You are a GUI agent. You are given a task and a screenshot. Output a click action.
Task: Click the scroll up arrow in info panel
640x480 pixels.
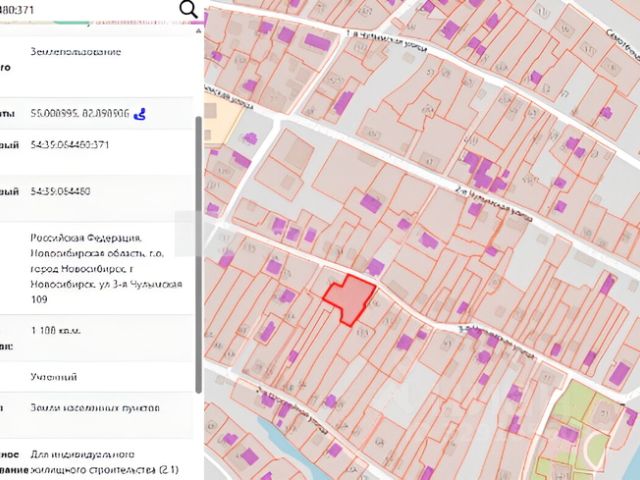199,31
